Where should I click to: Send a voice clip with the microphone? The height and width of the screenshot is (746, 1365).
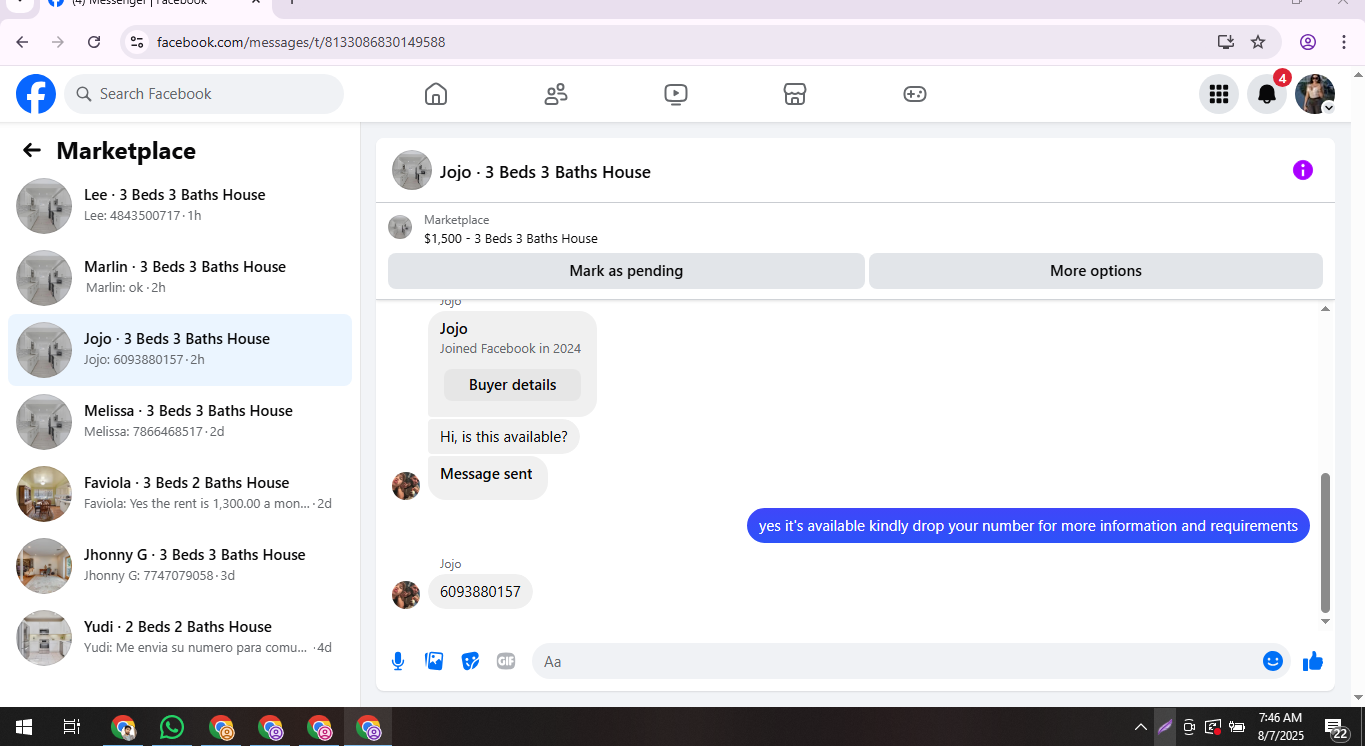(x=398, y=661)
